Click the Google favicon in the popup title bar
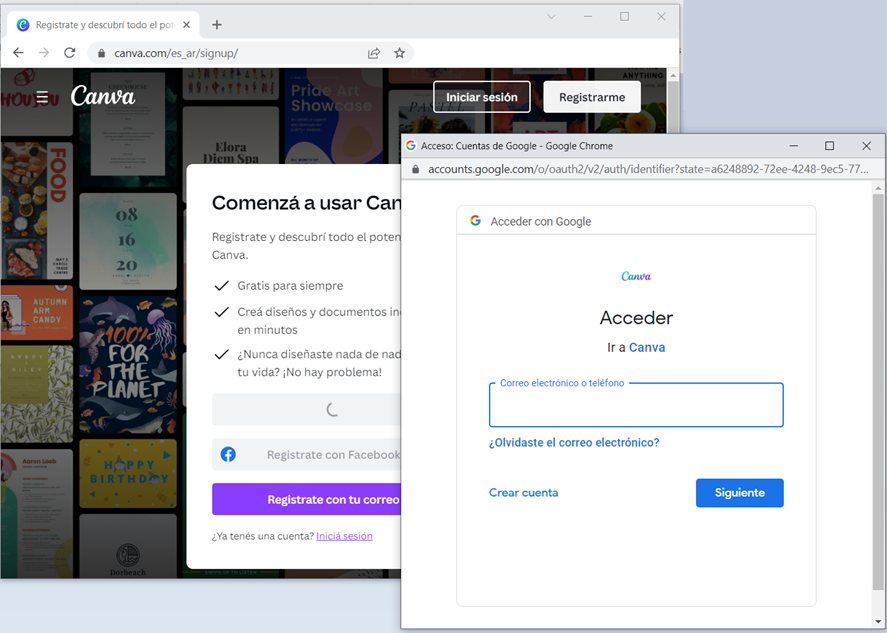This screenshot has width=887, height=633. click(411, 145)
